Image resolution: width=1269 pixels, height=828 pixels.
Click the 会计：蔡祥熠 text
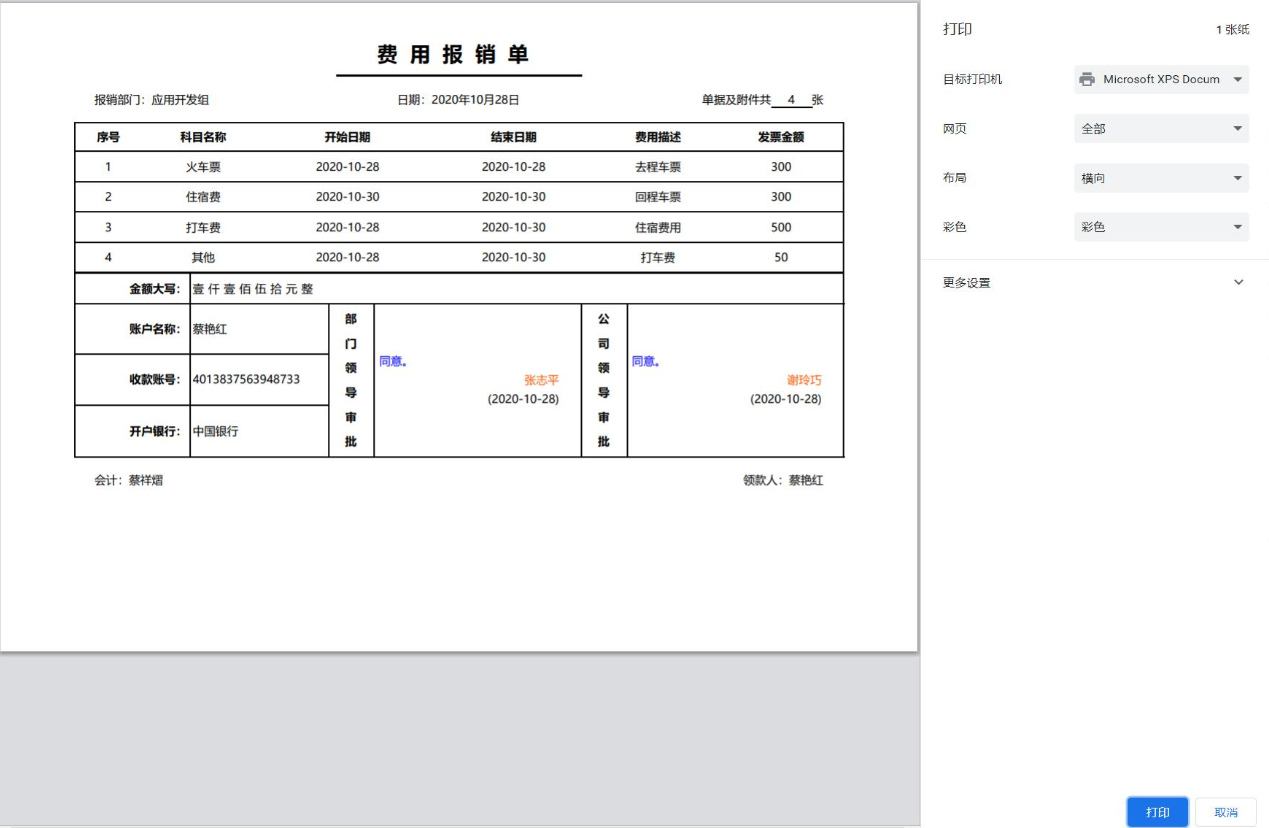(x=129, y=480)
